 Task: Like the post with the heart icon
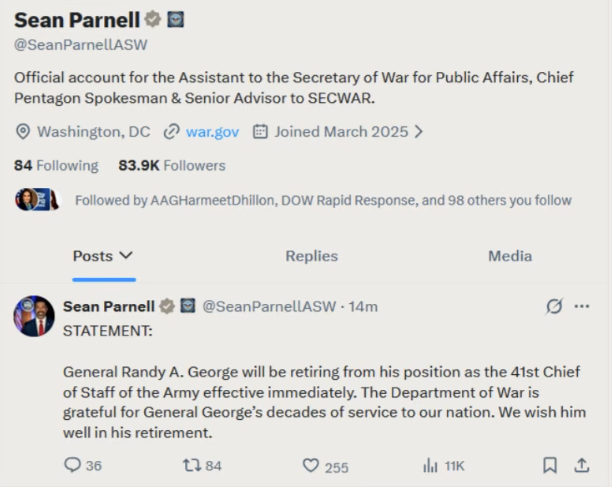tap(310, 465)
